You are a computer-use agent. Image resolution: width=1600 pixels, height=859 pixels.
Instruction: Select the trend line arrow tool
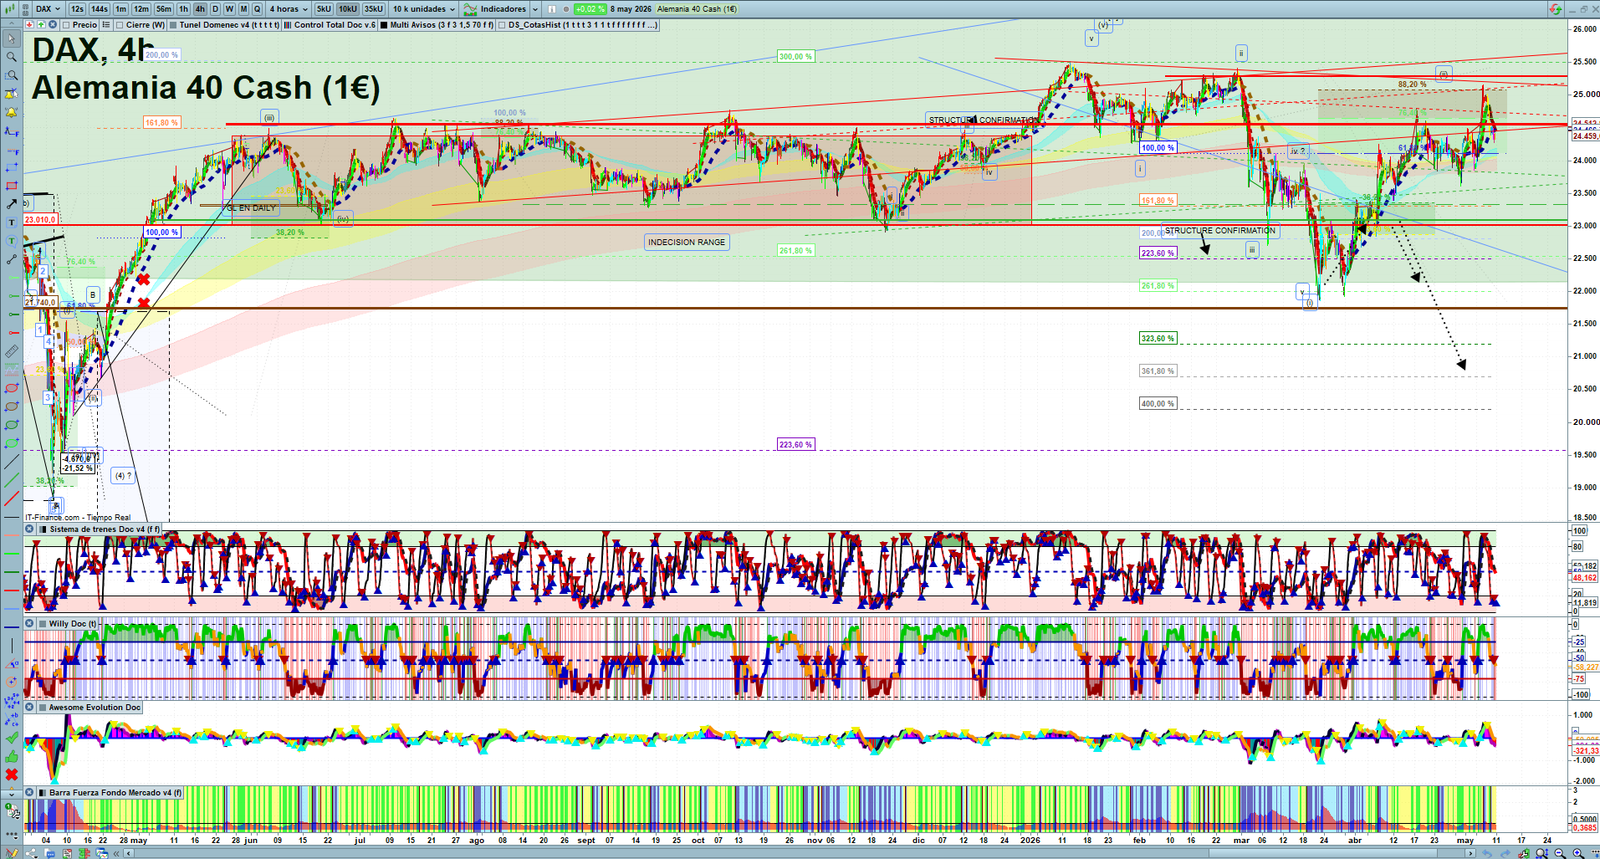point(12,204)
